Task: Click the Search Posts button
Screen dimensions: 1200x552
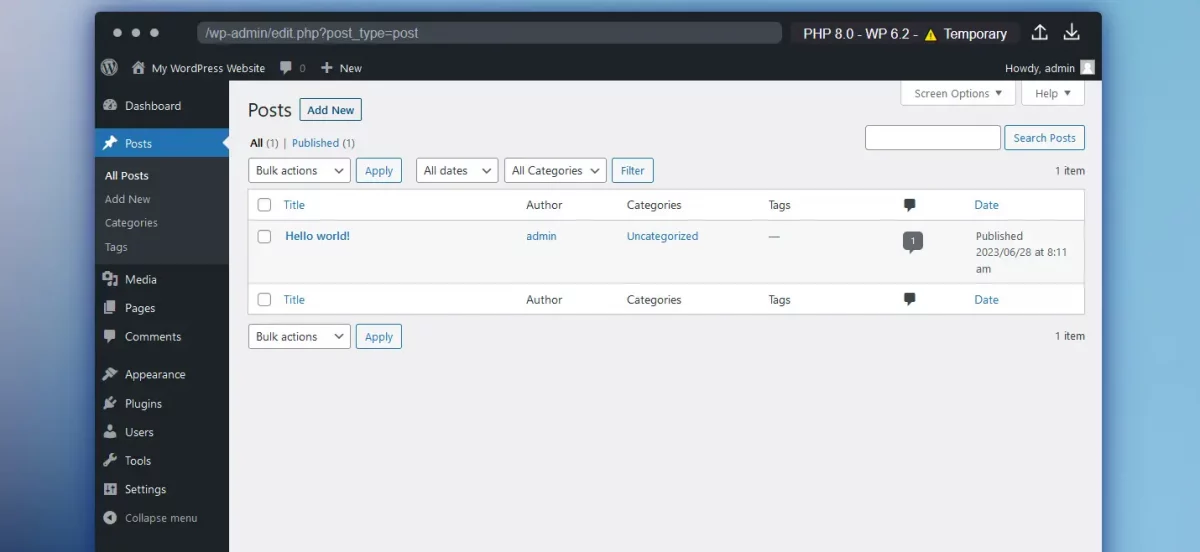Action: [1044, 138]
